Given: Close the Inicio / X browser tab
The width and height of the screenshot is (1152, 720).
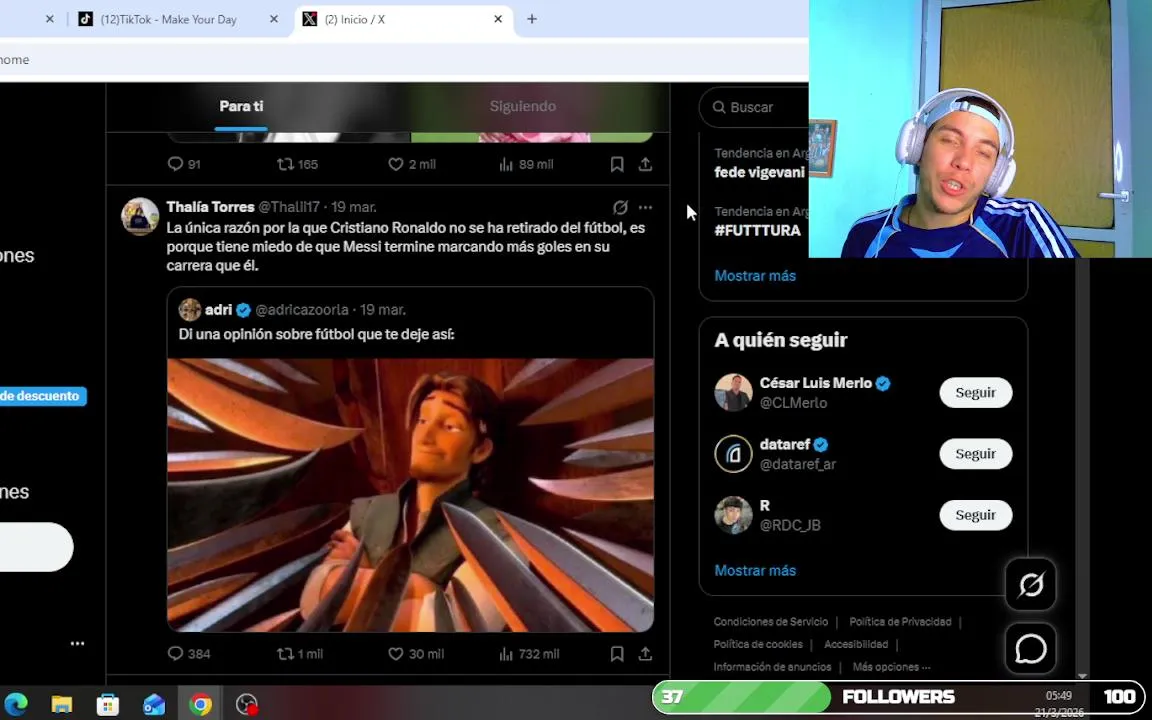Looking at the screenshot, I should click(x=498, y=19).
